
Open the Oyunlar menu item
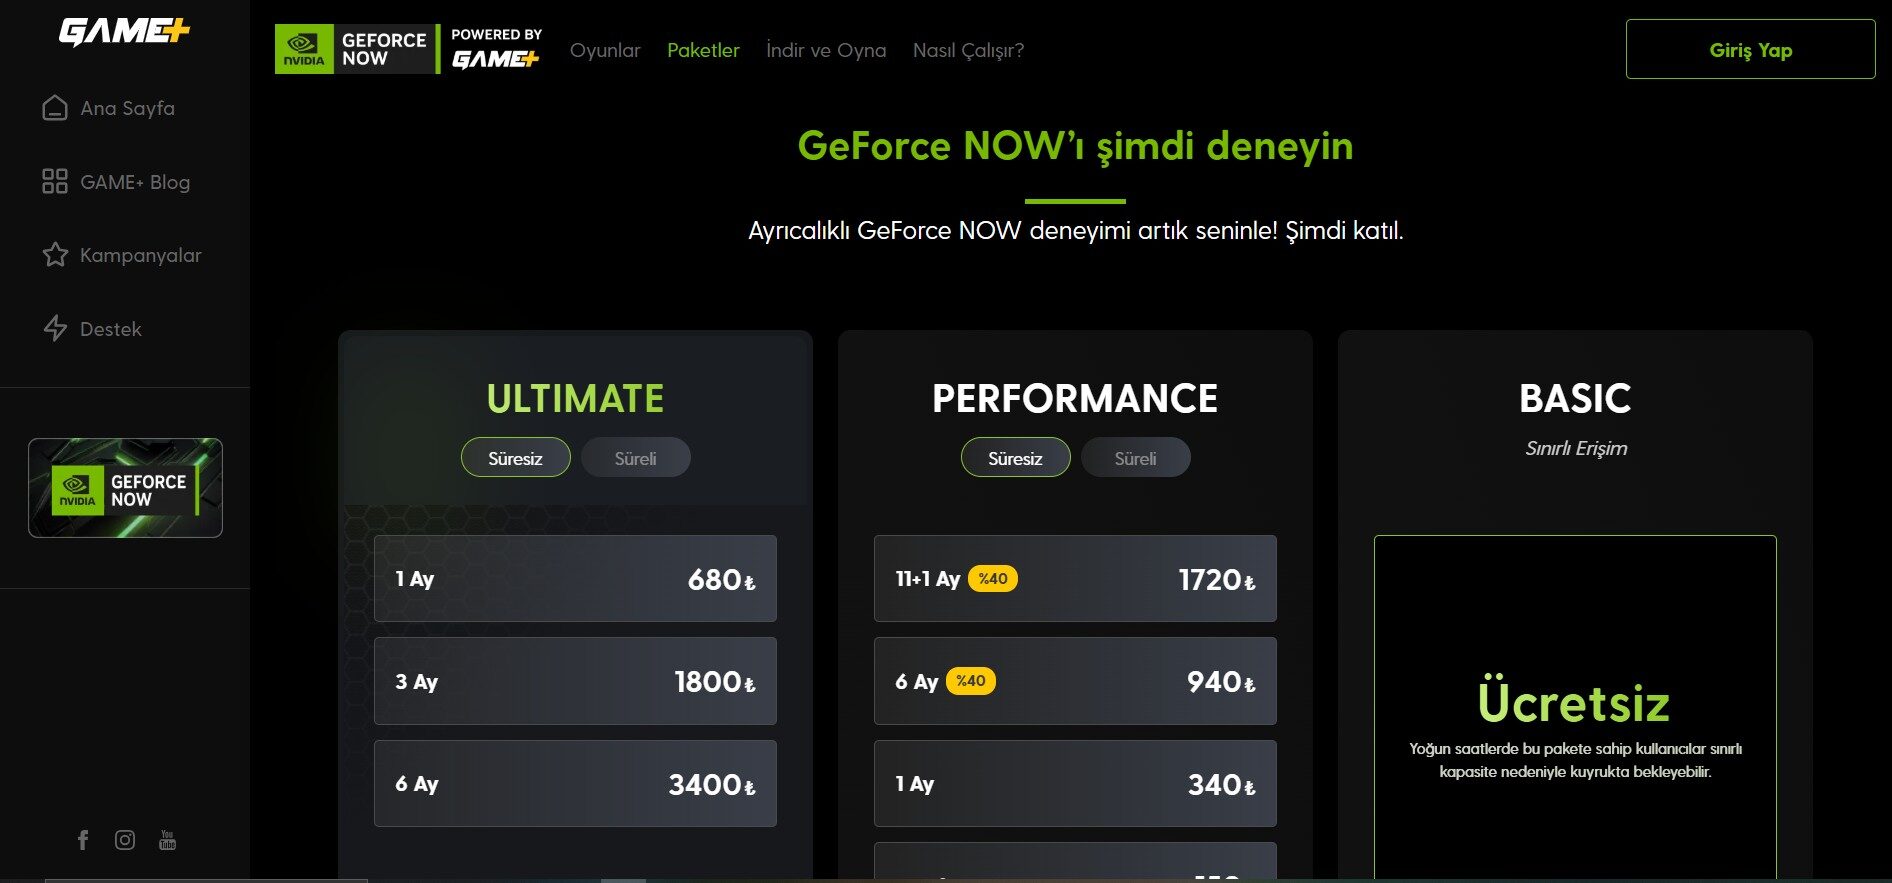click(x=605, y=50)
